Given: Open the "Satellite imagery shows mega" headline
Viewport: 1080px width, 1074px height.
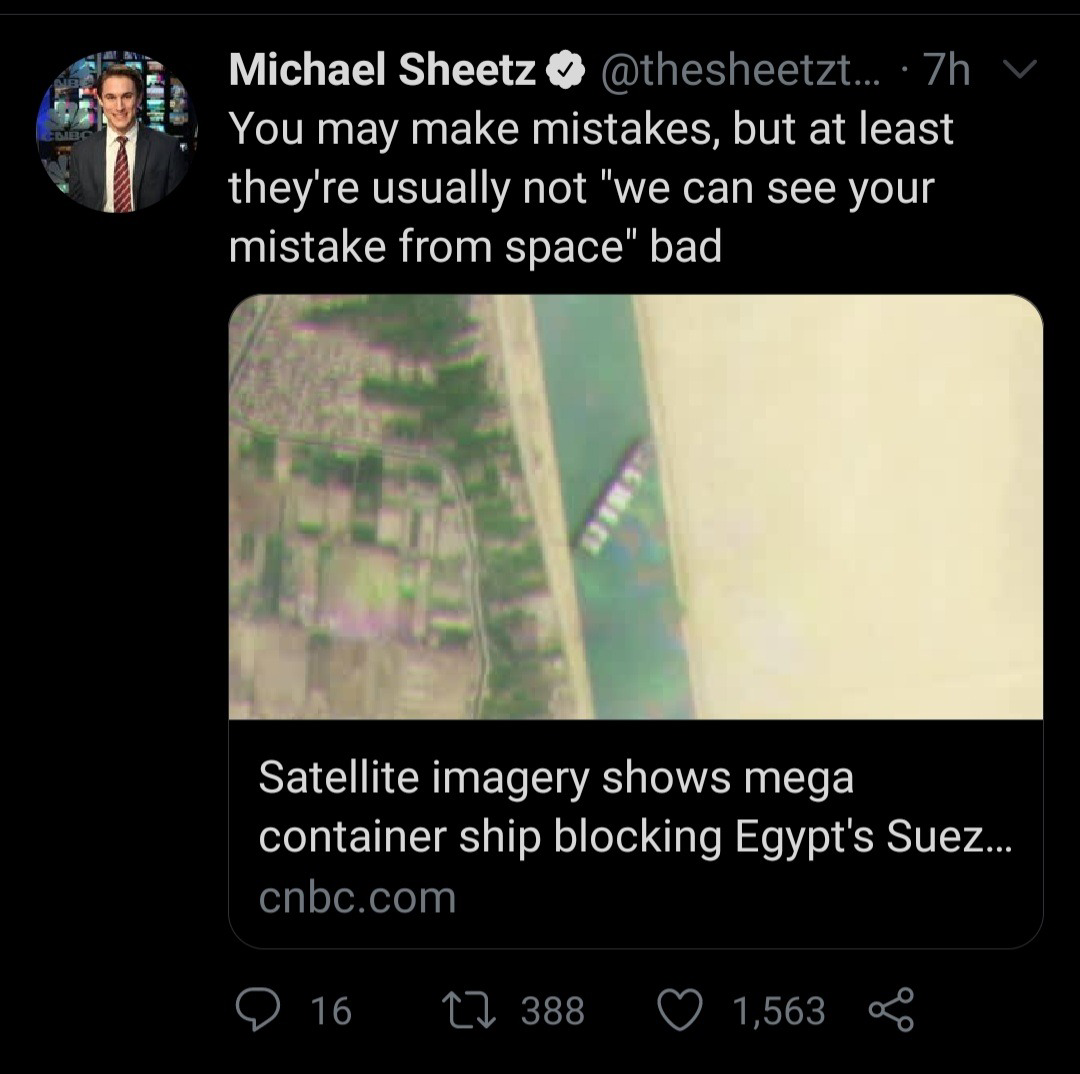Looking at the screenshot, I should (556, 777).
